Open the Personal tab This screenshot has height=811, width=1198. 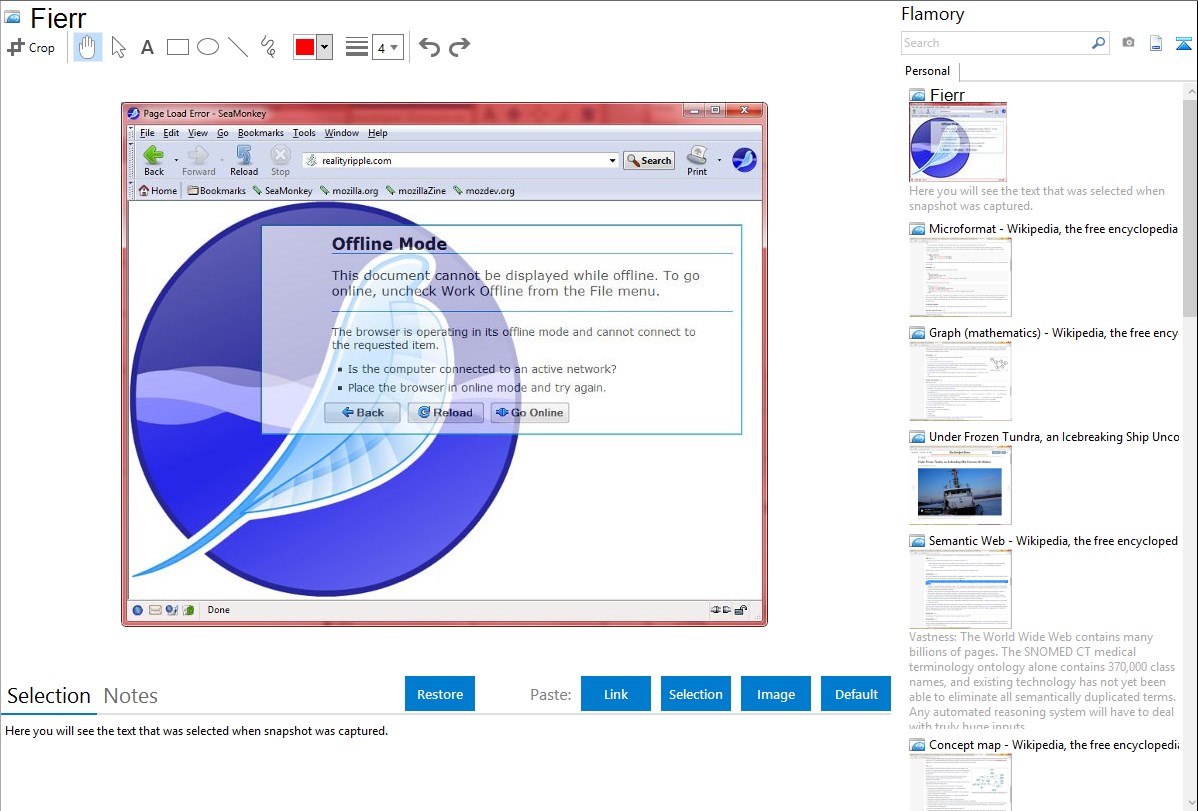[x=928, y=71]
